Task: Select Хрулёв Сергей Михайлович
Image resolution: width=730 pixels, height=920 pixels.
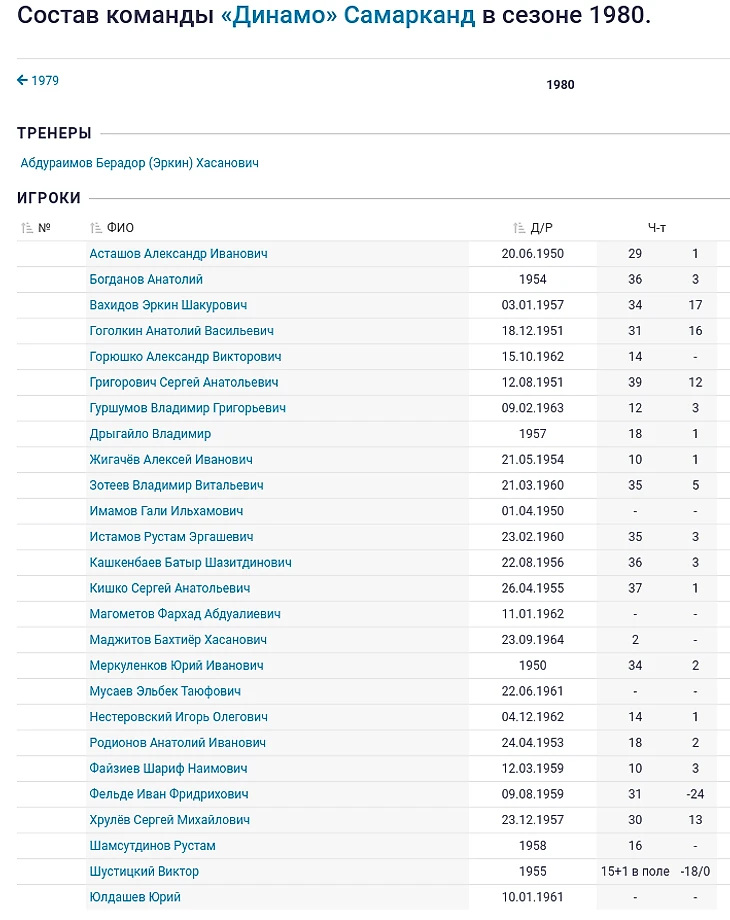Action: click(169, 820)
